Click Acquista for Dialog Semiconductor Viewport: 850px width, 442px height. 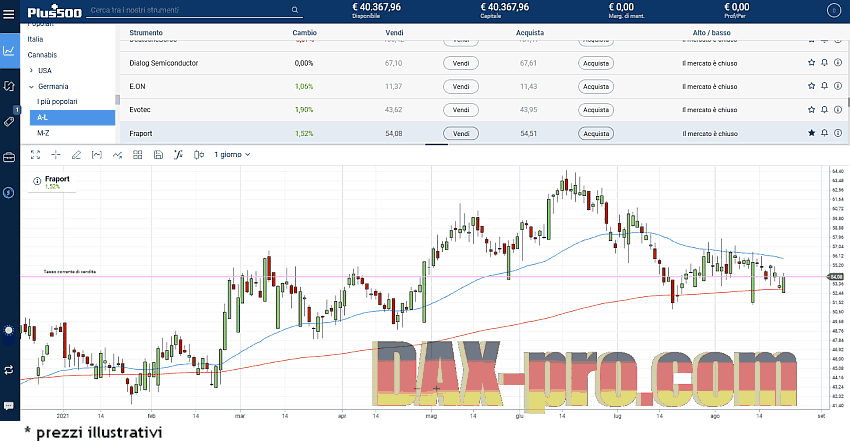[x=596, y=63]
